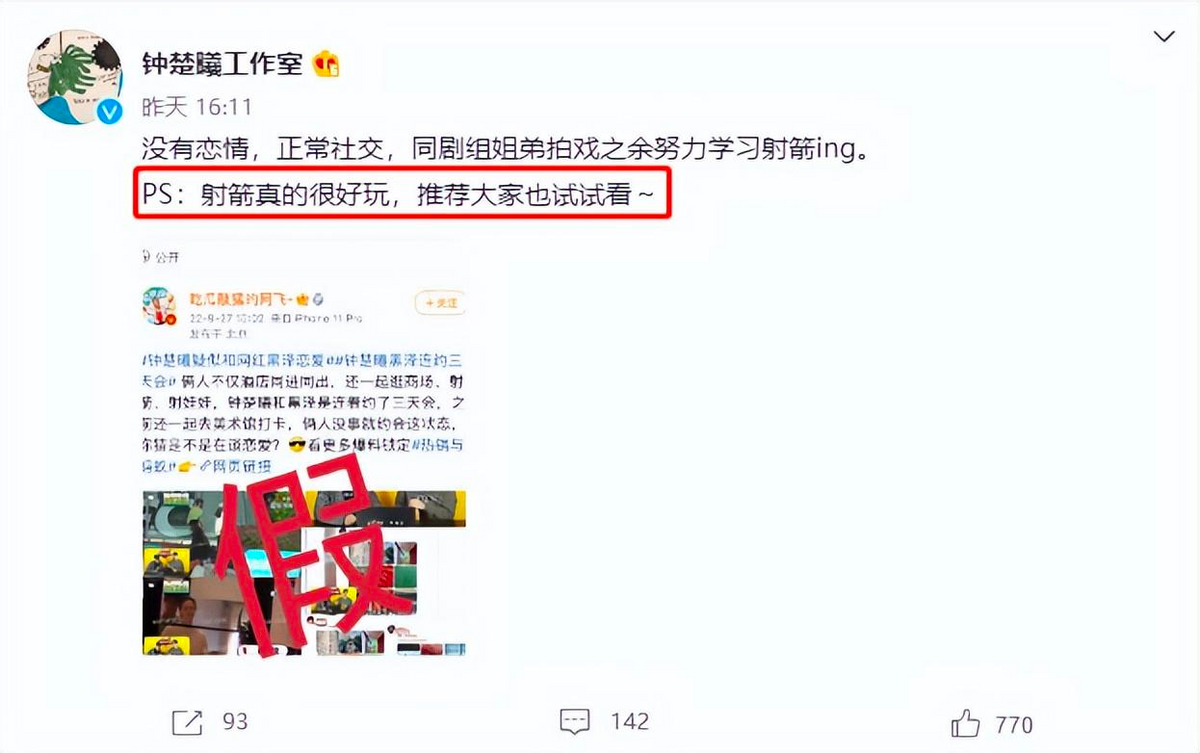Viewport: 1200px width, 753px height.
Task: Click the comment count 142
Action: point(630,721)
